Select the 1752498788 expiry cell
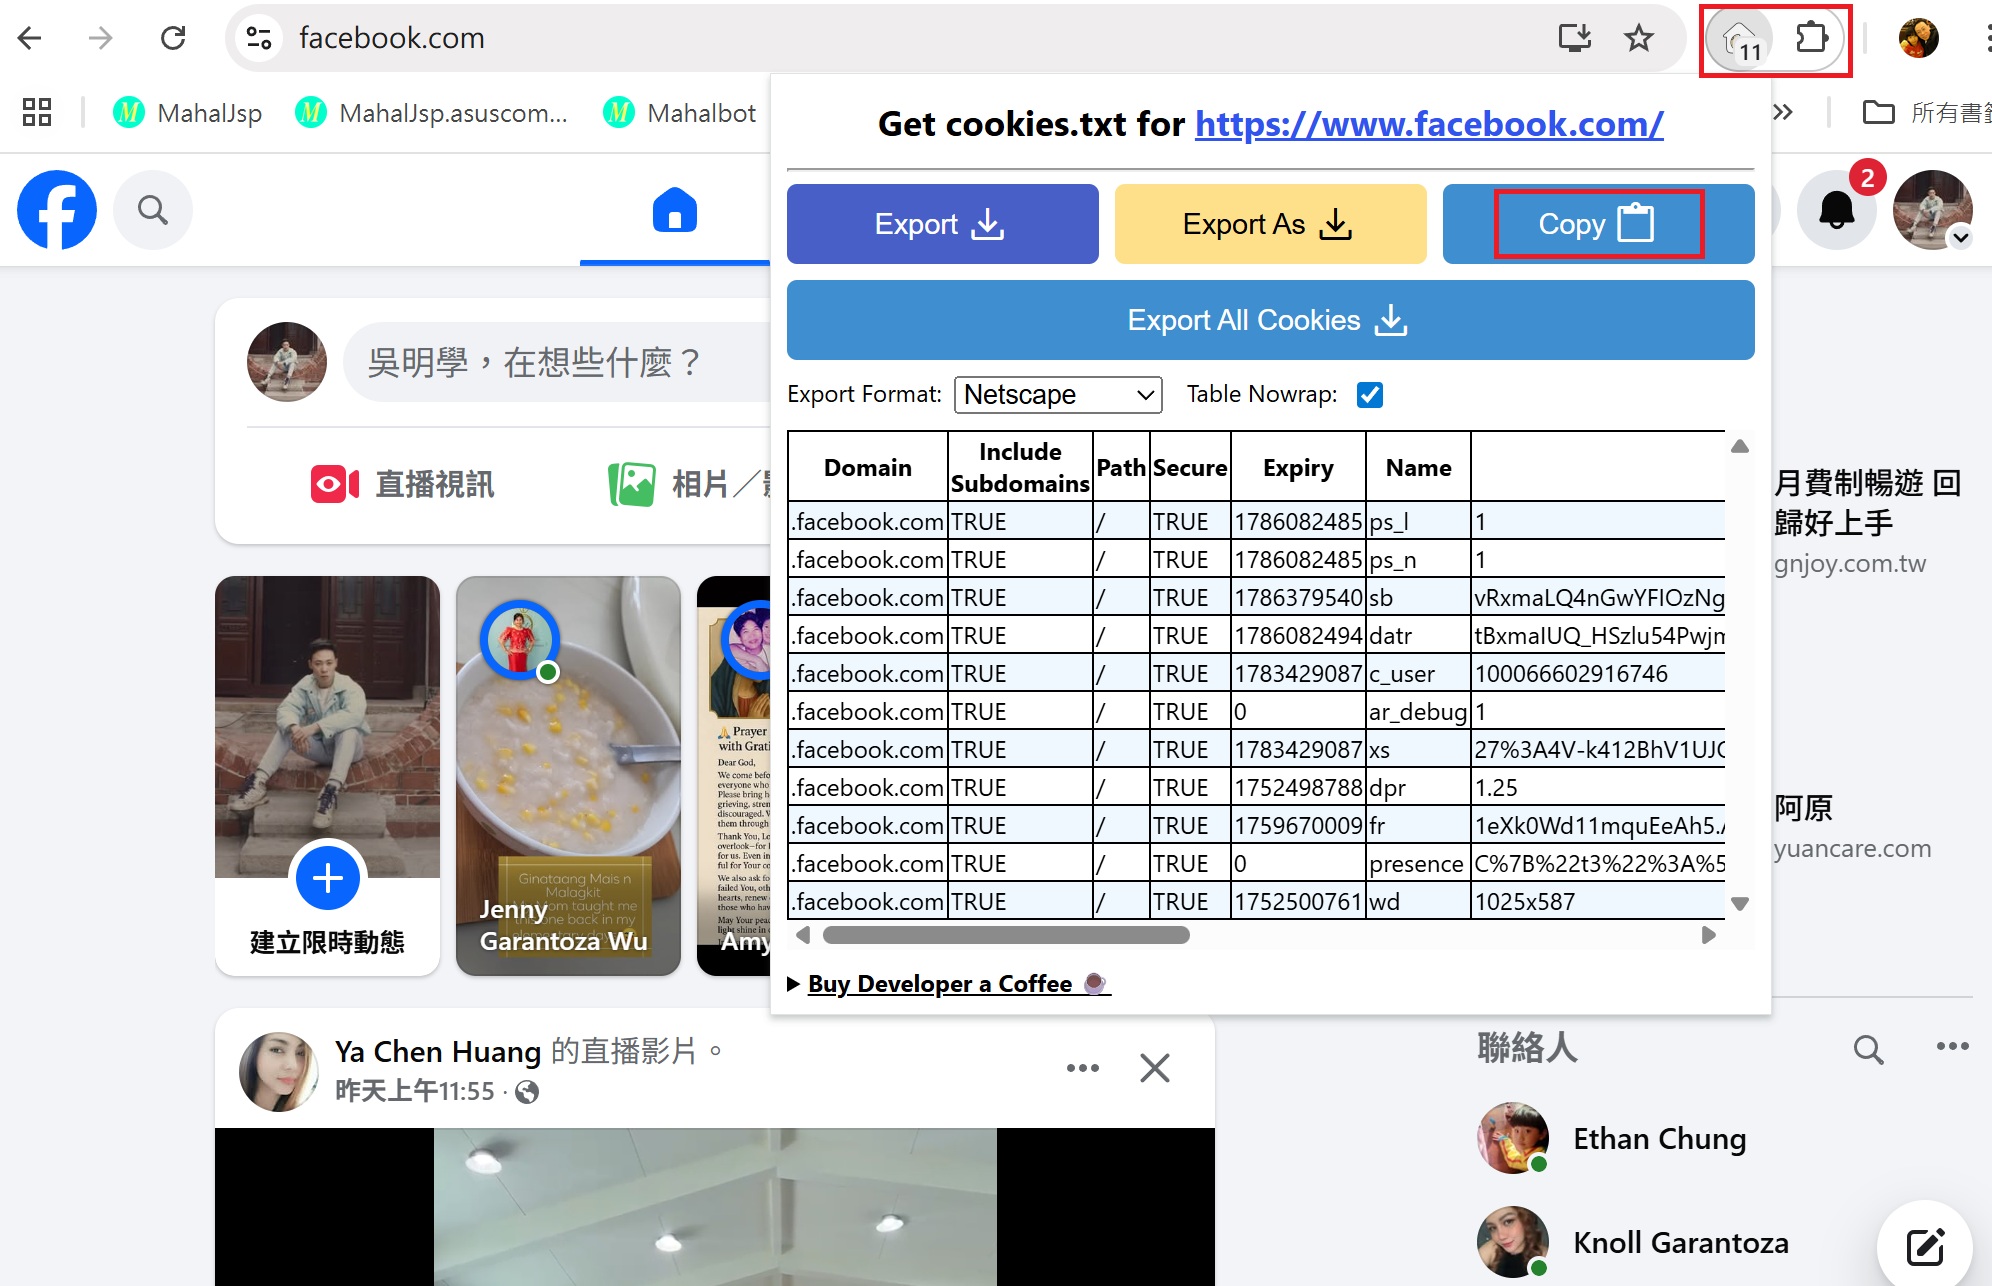 pos(1298,788)
